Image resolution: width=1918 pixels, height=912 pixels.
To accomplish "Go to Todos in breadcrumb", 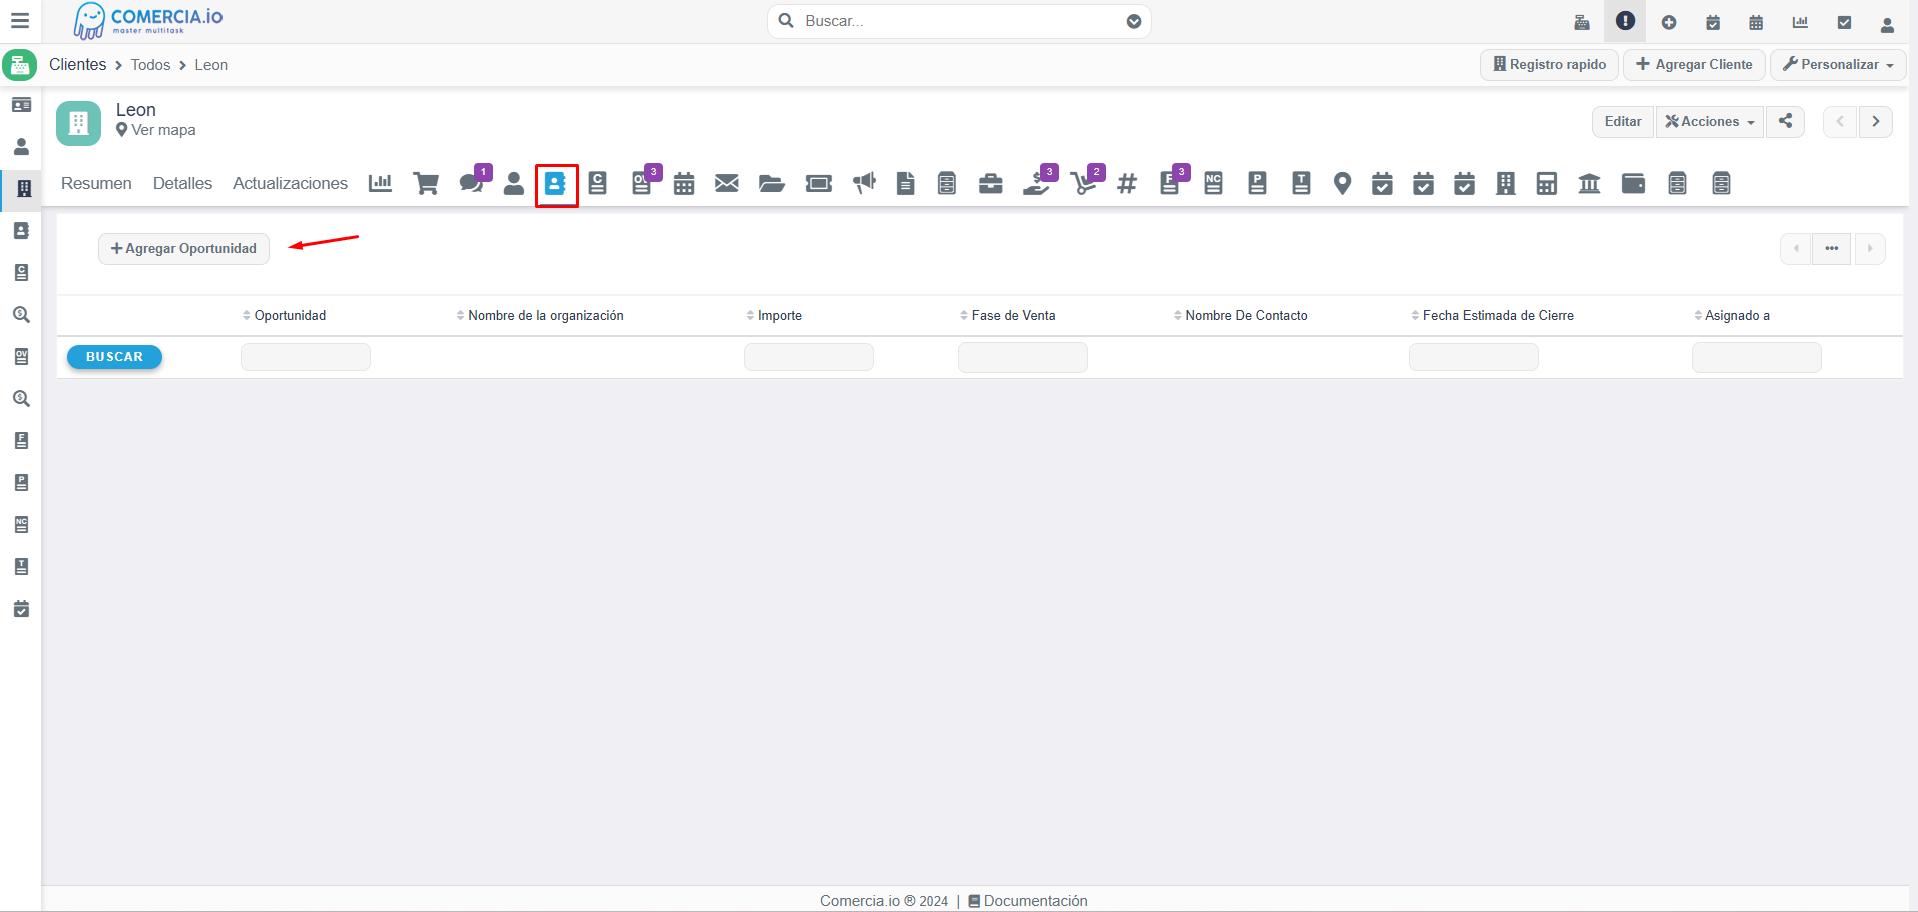I will [x=150, y=65].
